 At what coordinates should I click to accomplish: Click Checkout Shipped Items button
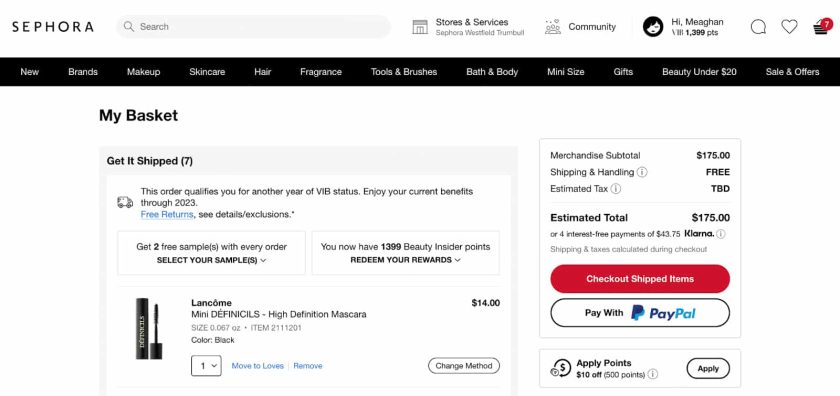click(640, 279)
